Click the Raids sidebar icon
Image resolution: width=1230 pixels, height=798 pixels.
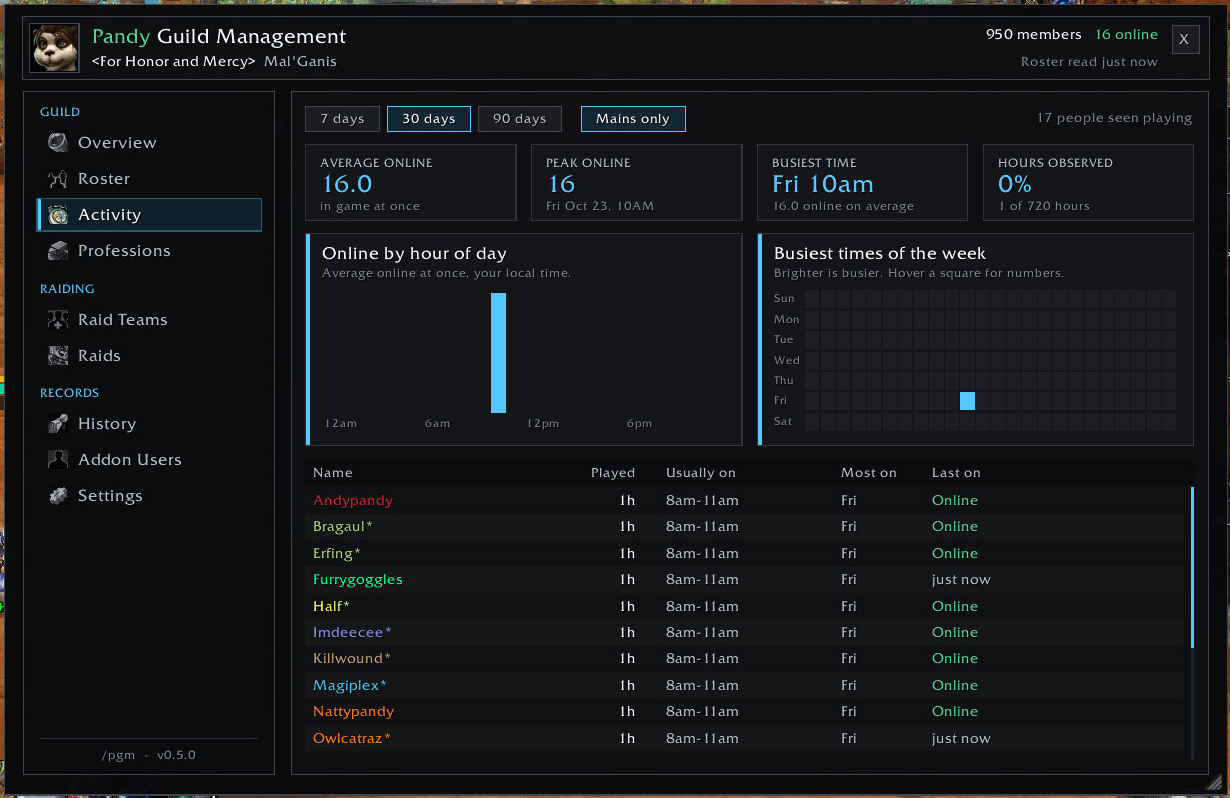pyautogui.click(x=59, y=355)
